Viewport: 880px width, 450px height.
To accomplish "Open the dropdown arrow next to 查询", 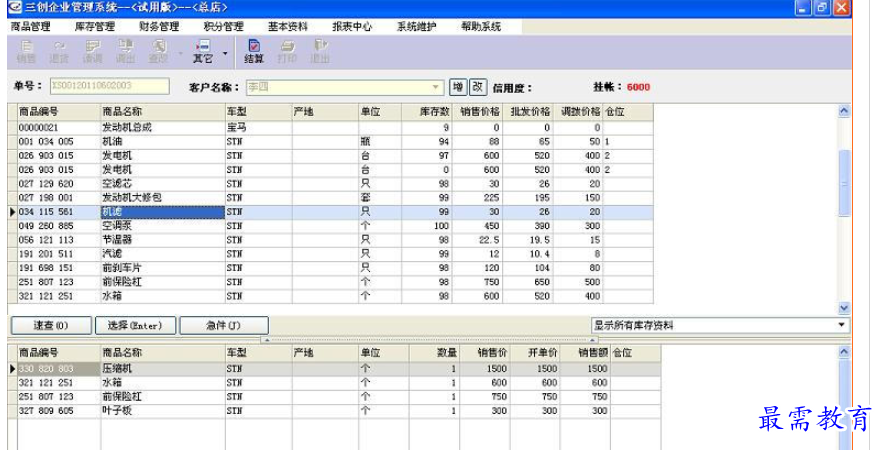I will (x=181, y=53).
